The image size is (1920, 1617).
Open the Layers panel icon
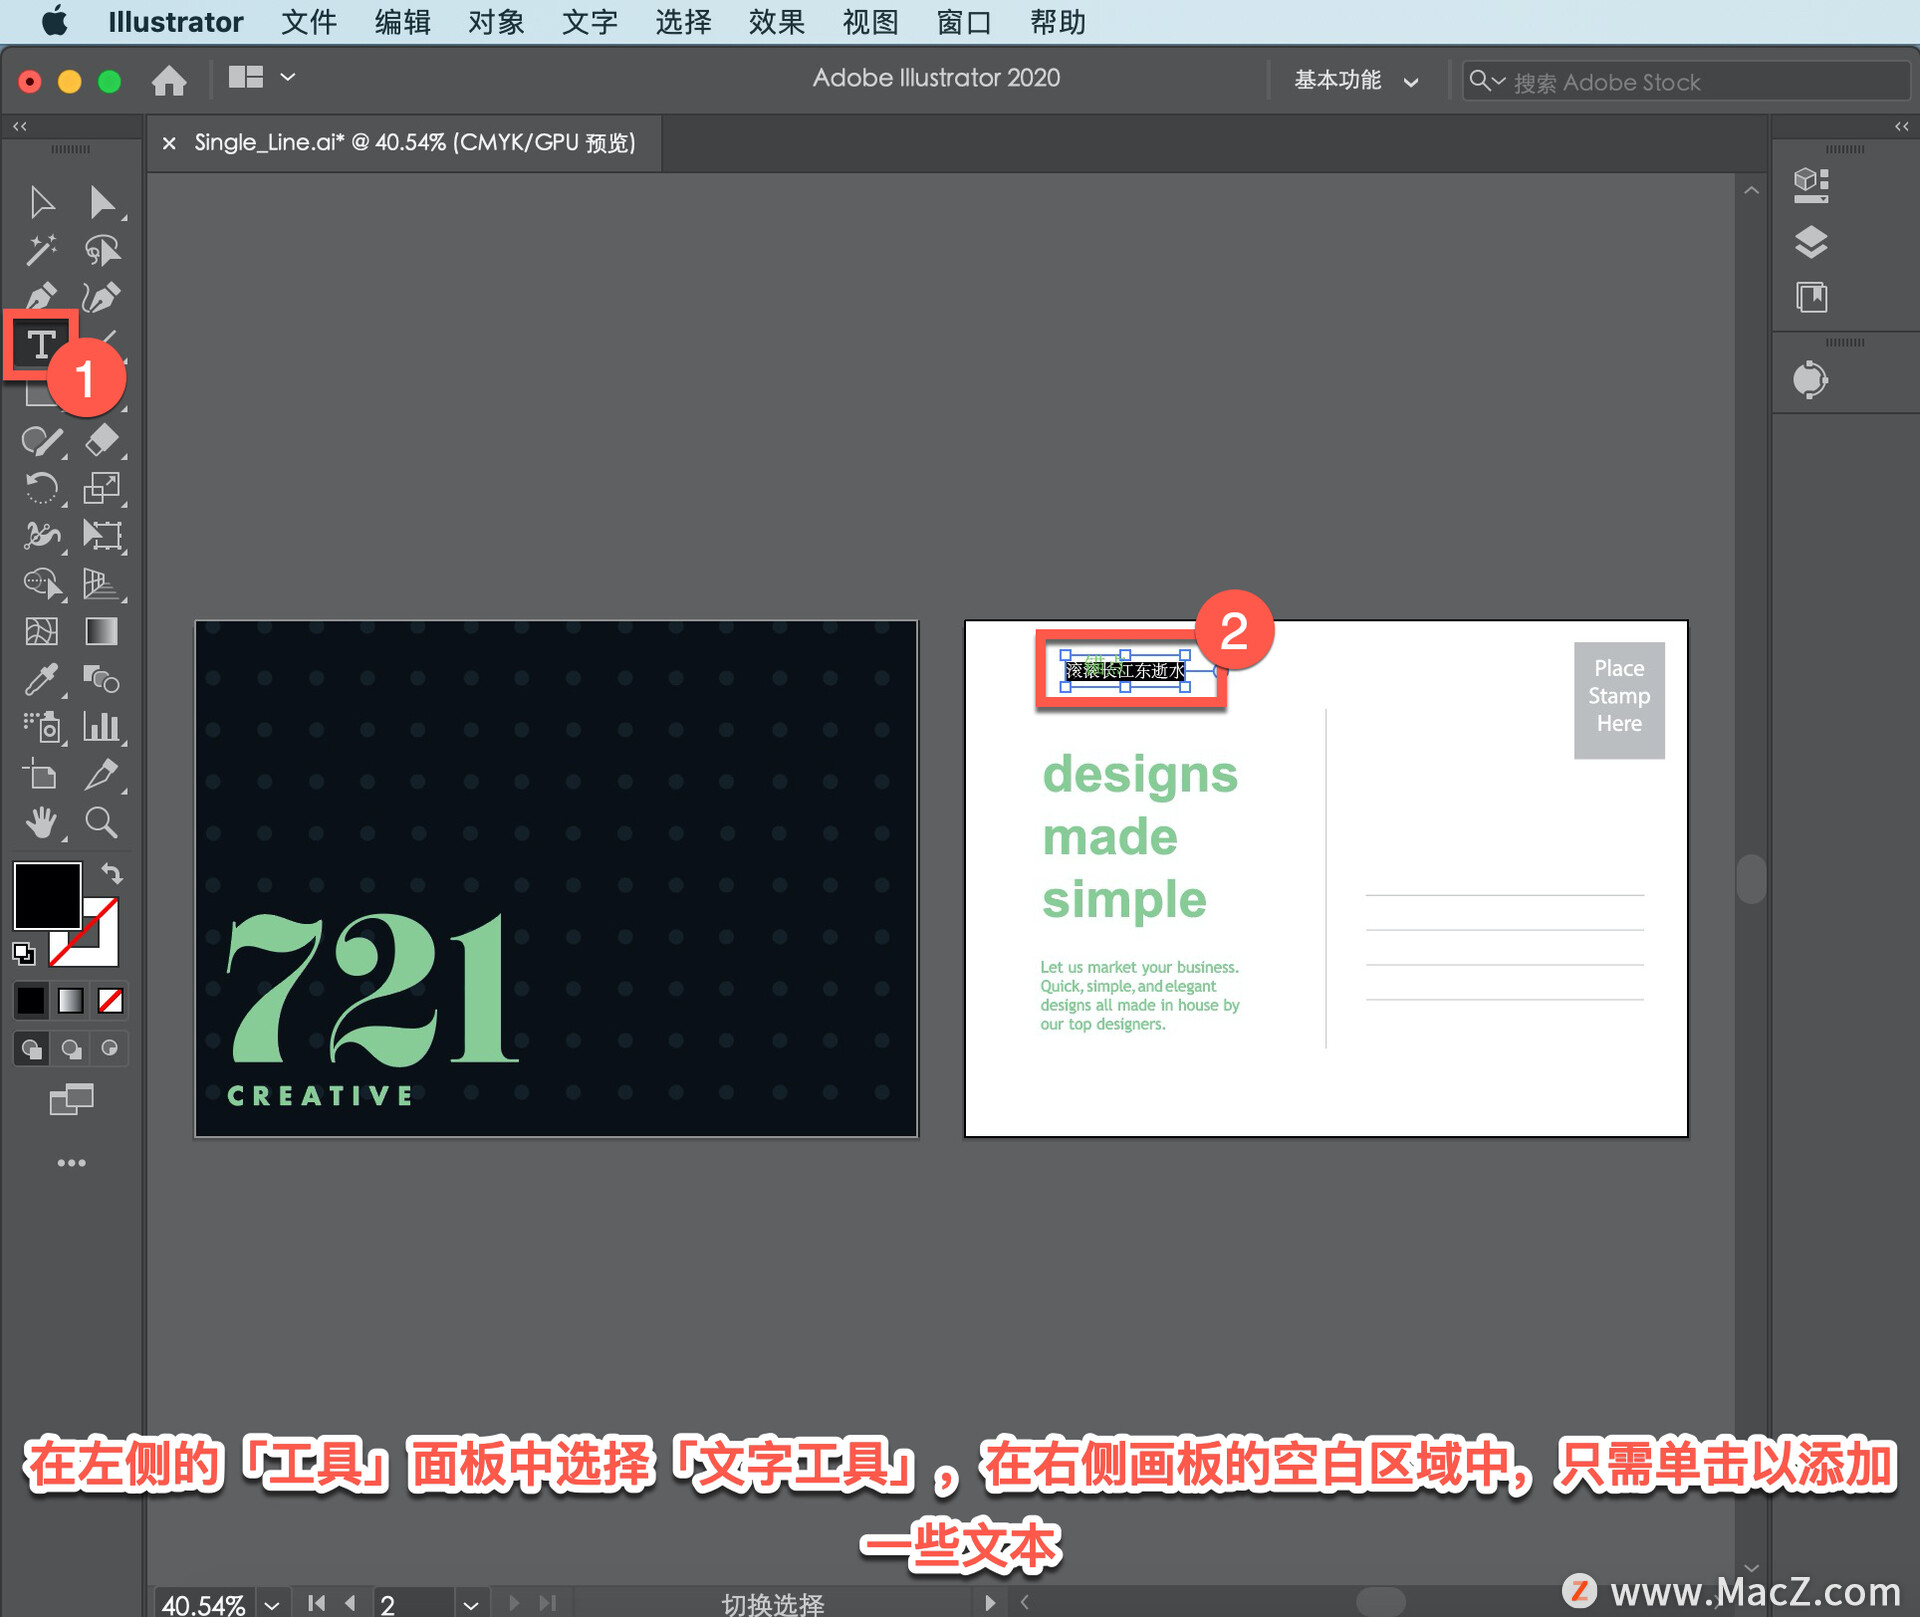pos(1811,241)
